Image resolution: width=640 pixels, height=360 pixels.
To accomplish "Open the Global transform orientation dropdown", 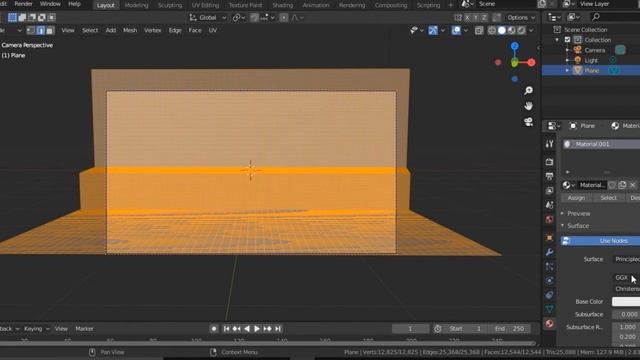I will 208,18.
